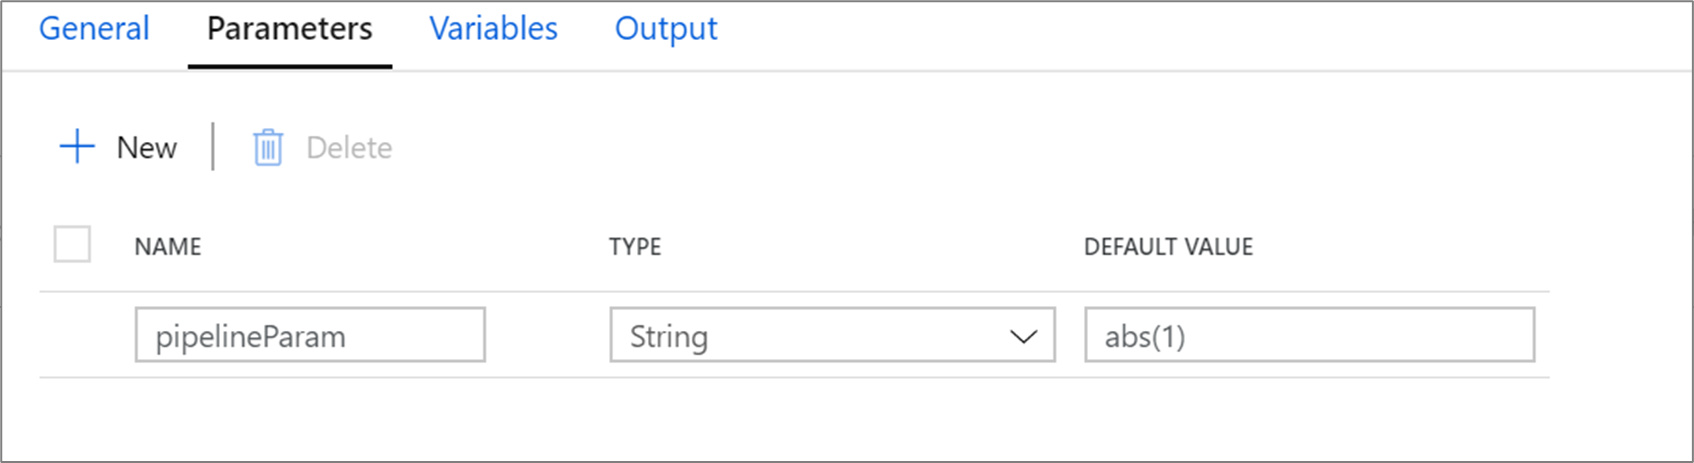Click the pipelineParam name field

tap(310, 335)
